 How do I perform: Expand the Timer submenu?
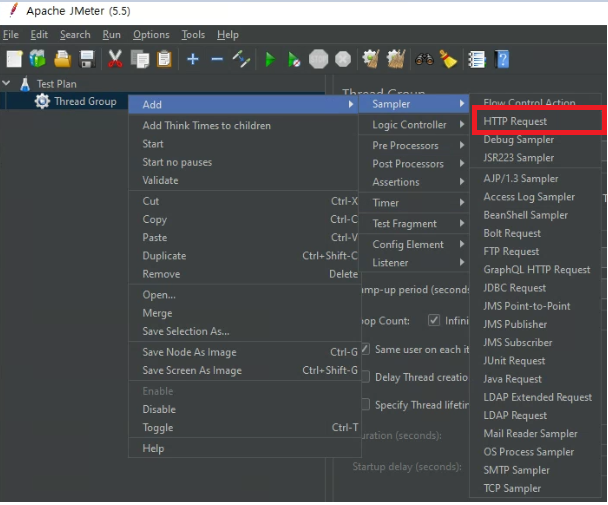click(x=414, y=203)
